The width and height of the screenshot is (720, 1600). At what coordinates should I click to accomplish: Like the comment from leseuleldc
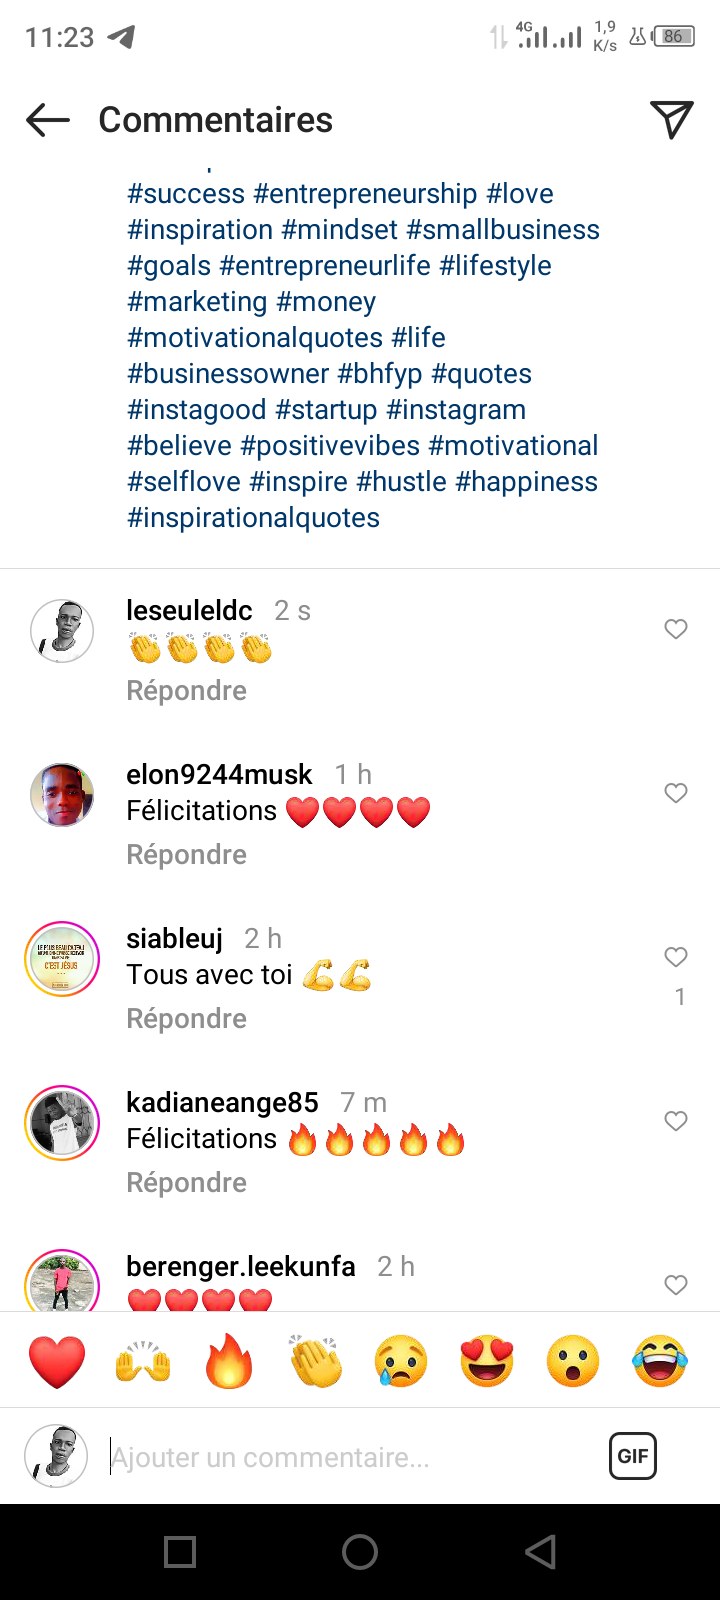(x=676, y=629)
